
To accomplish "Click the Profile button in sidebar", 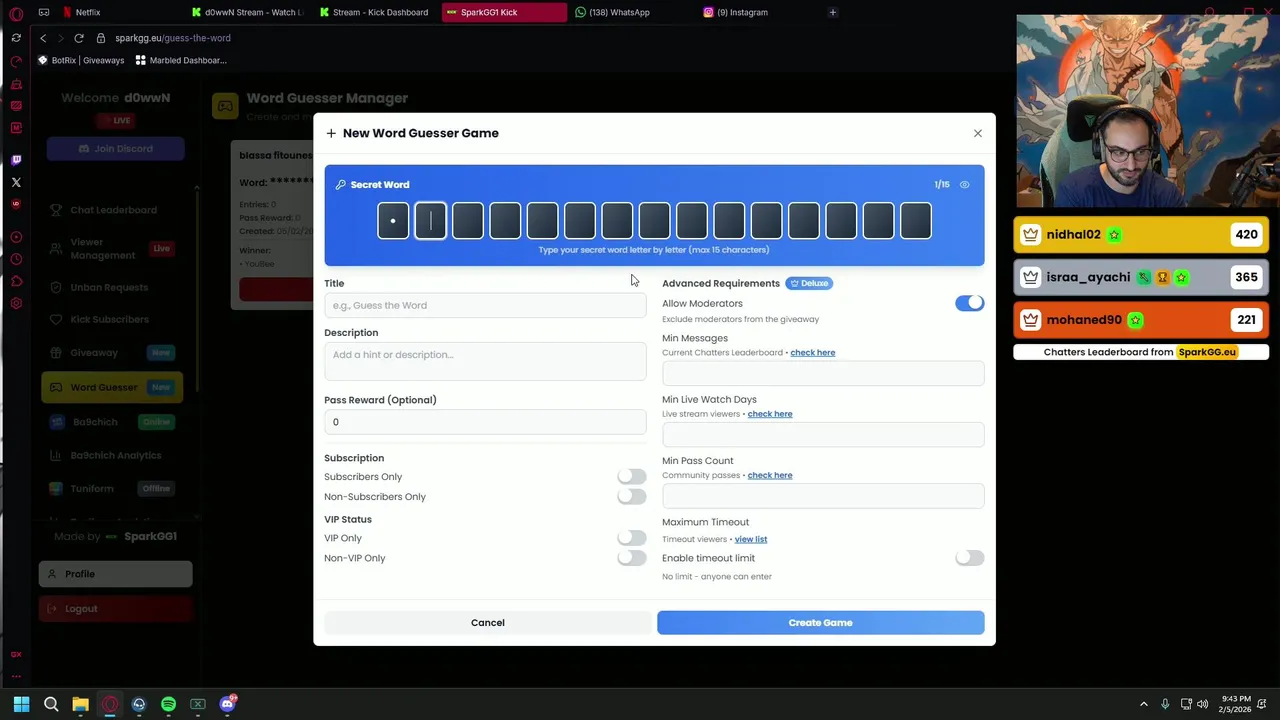I will [x=115, y=574].
